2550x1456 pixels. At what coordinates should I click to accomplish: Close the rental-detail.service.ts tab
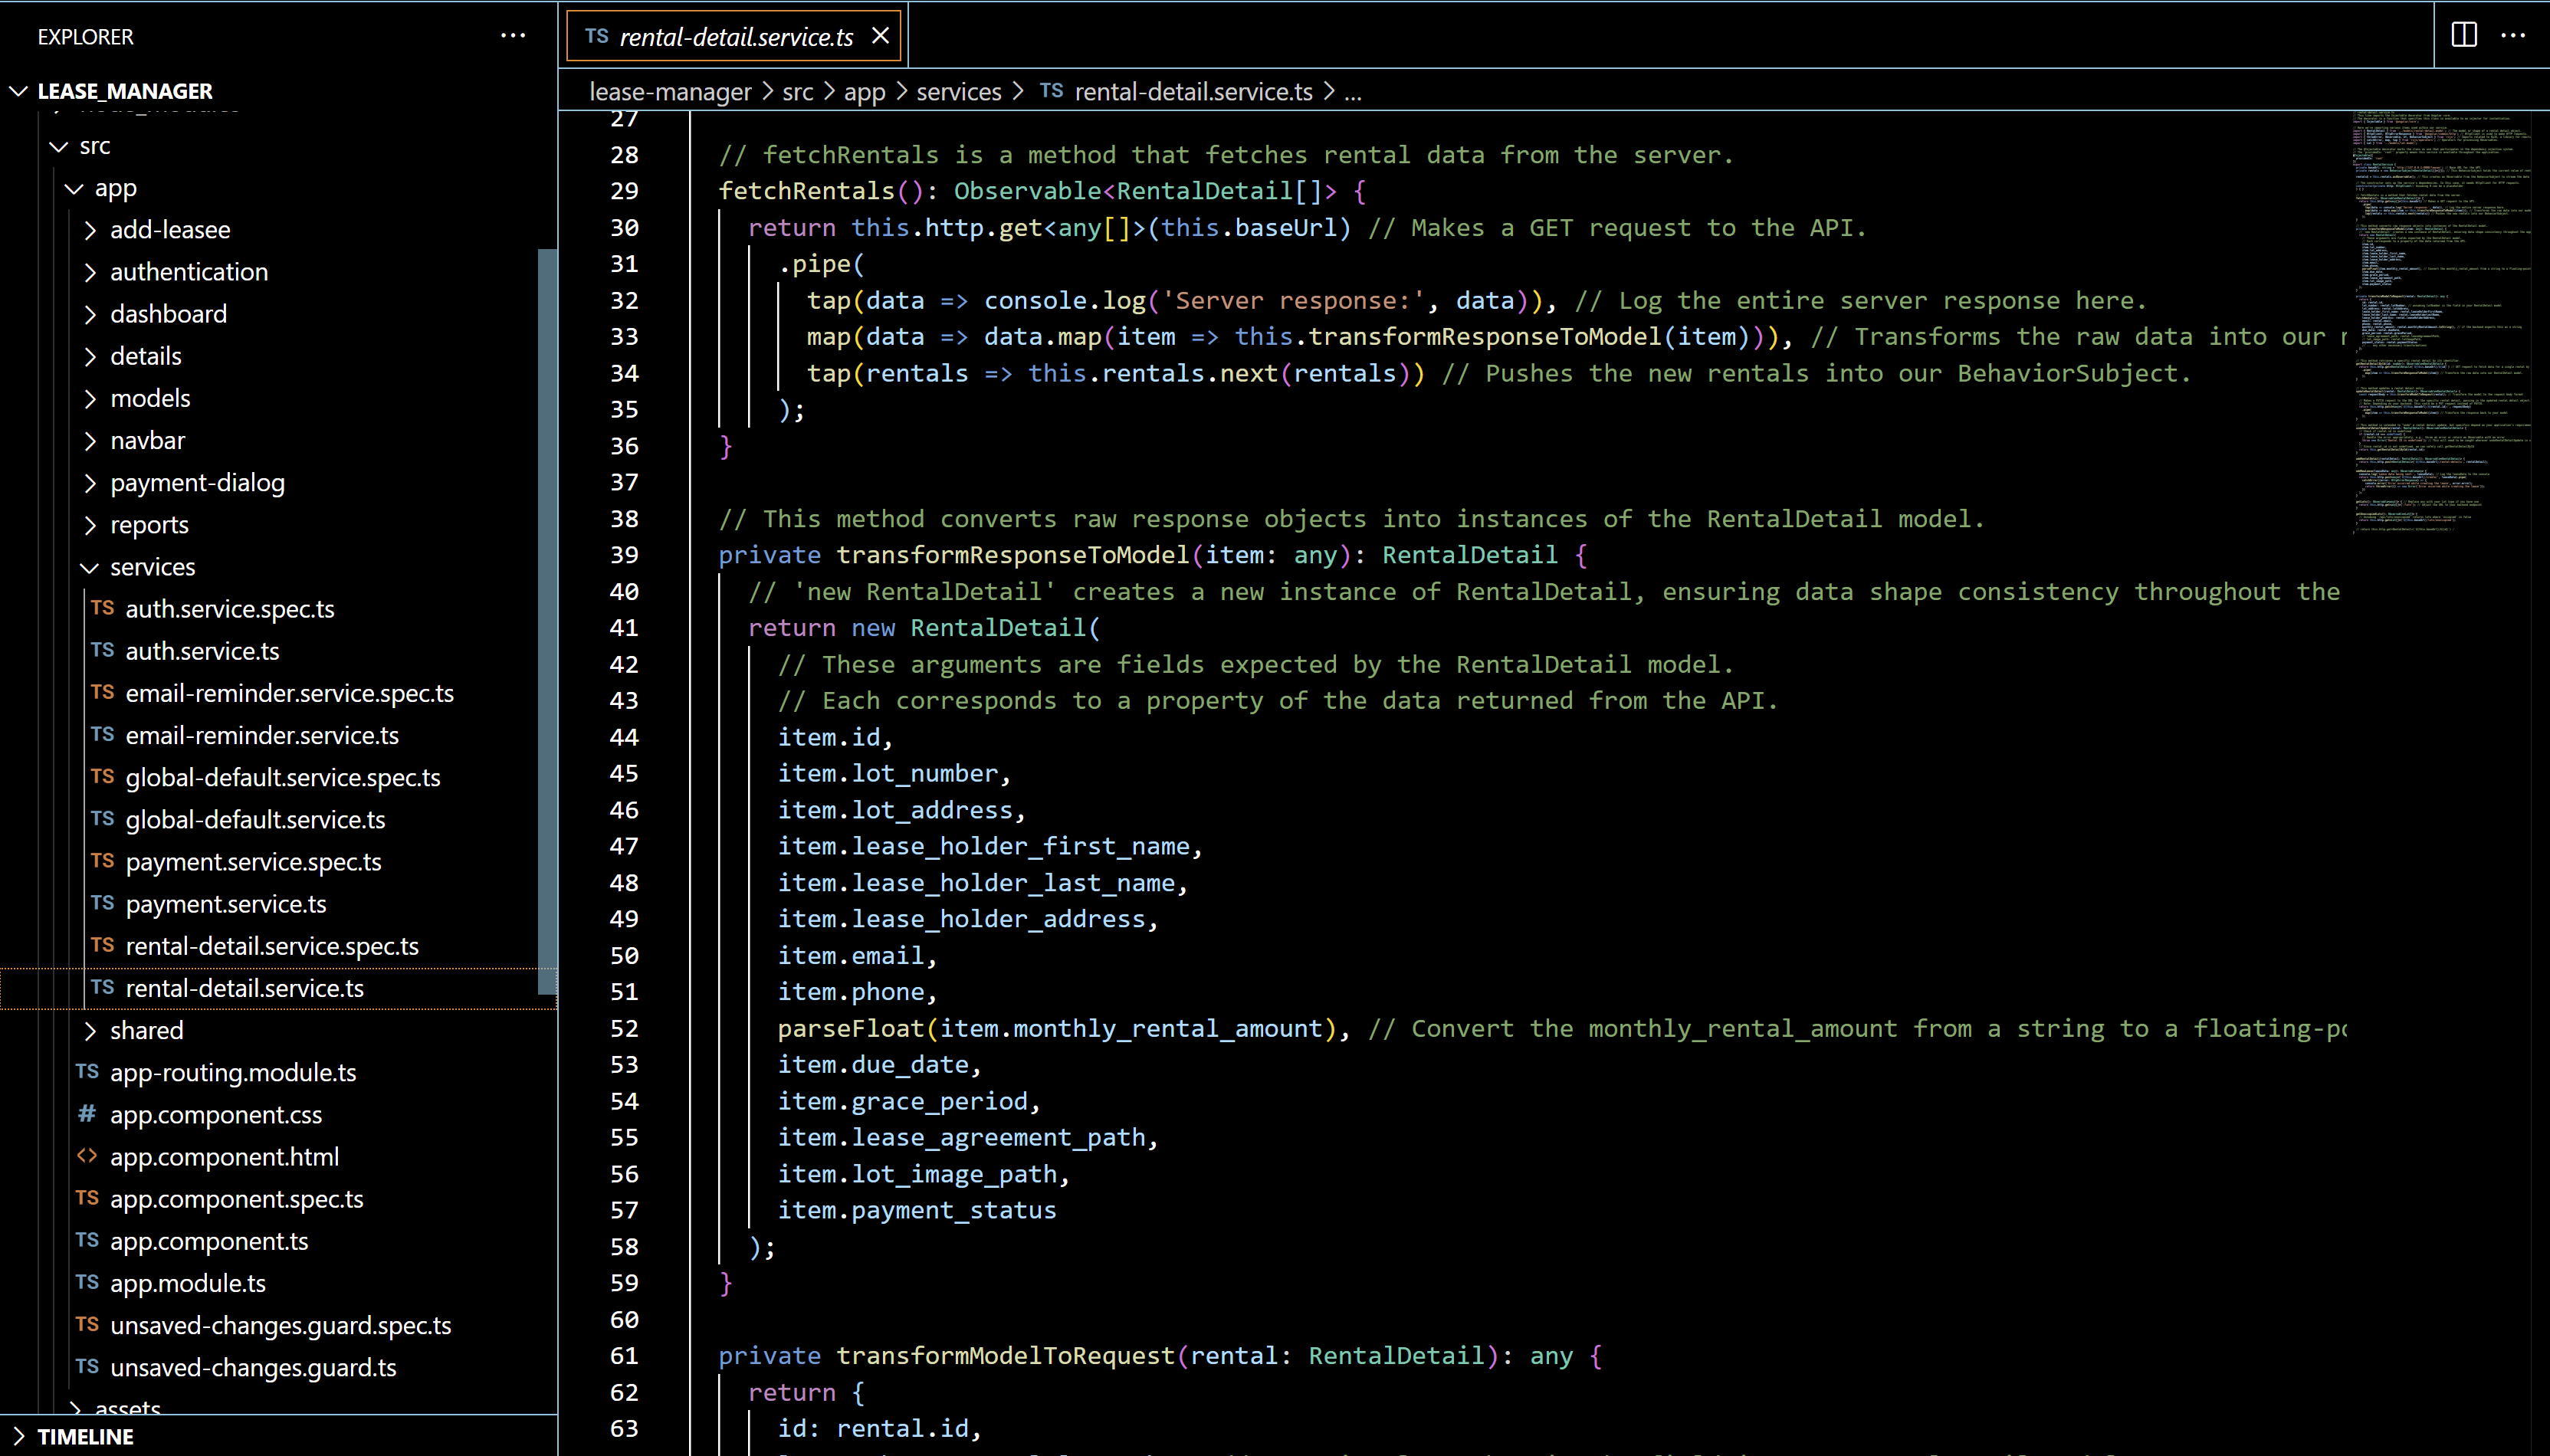click(x=880, y=36)
